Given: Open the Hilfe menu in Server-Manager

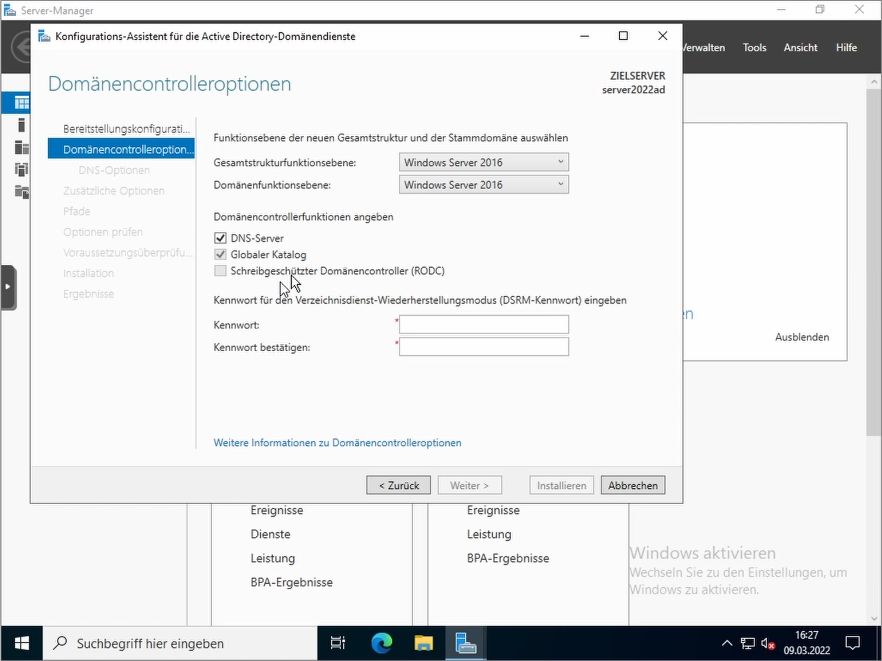Looking at the screenshot, I should click(847, 47).
